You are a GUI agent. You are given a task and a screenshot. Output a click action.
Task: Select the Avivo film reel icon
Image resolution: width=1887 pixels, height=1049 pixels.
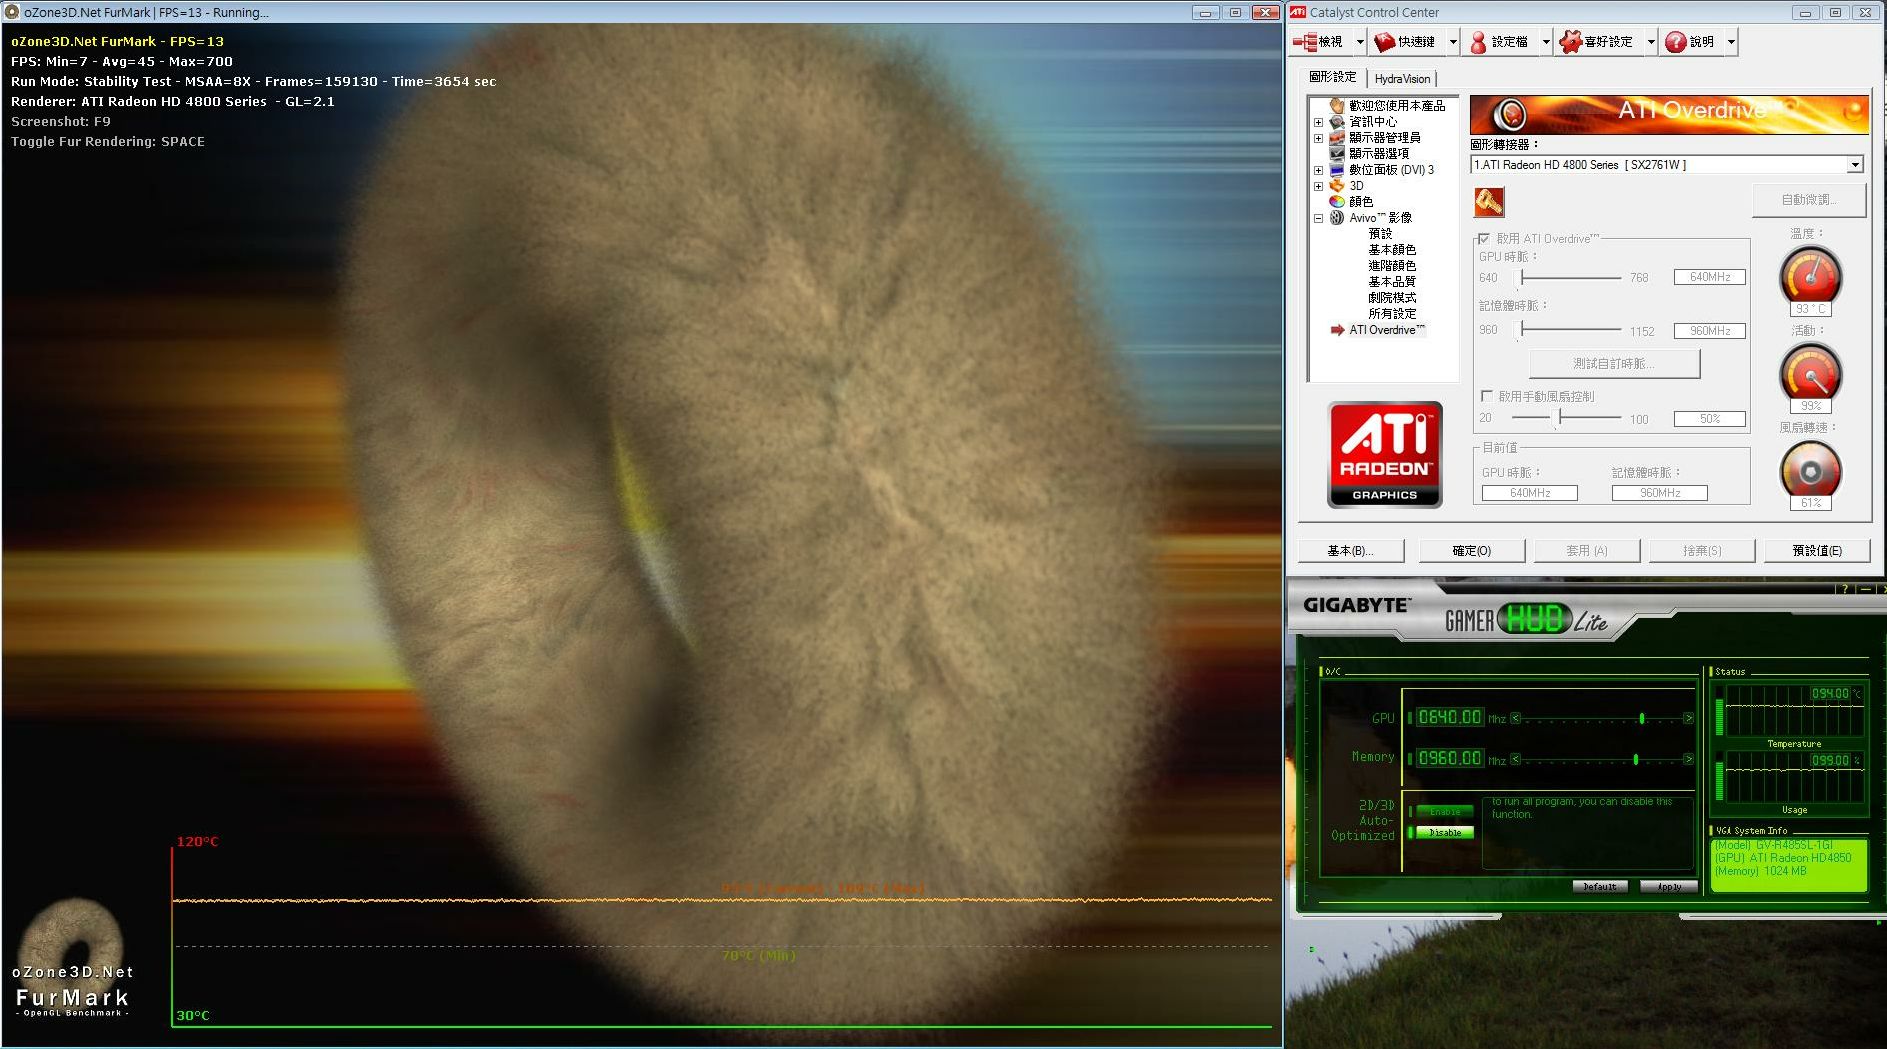pyautogui.click(x=1337, y=217)
